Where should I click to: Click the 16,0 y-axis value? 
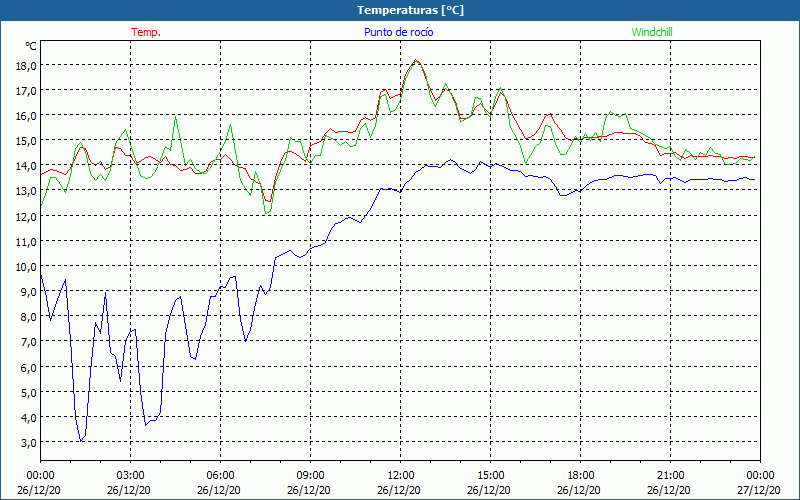pos(27,116)
